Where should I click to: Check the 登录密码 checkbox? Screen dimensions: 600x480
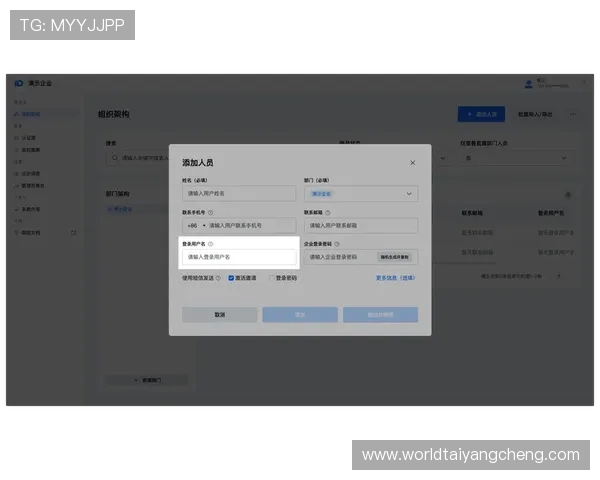tap(270, 278)
